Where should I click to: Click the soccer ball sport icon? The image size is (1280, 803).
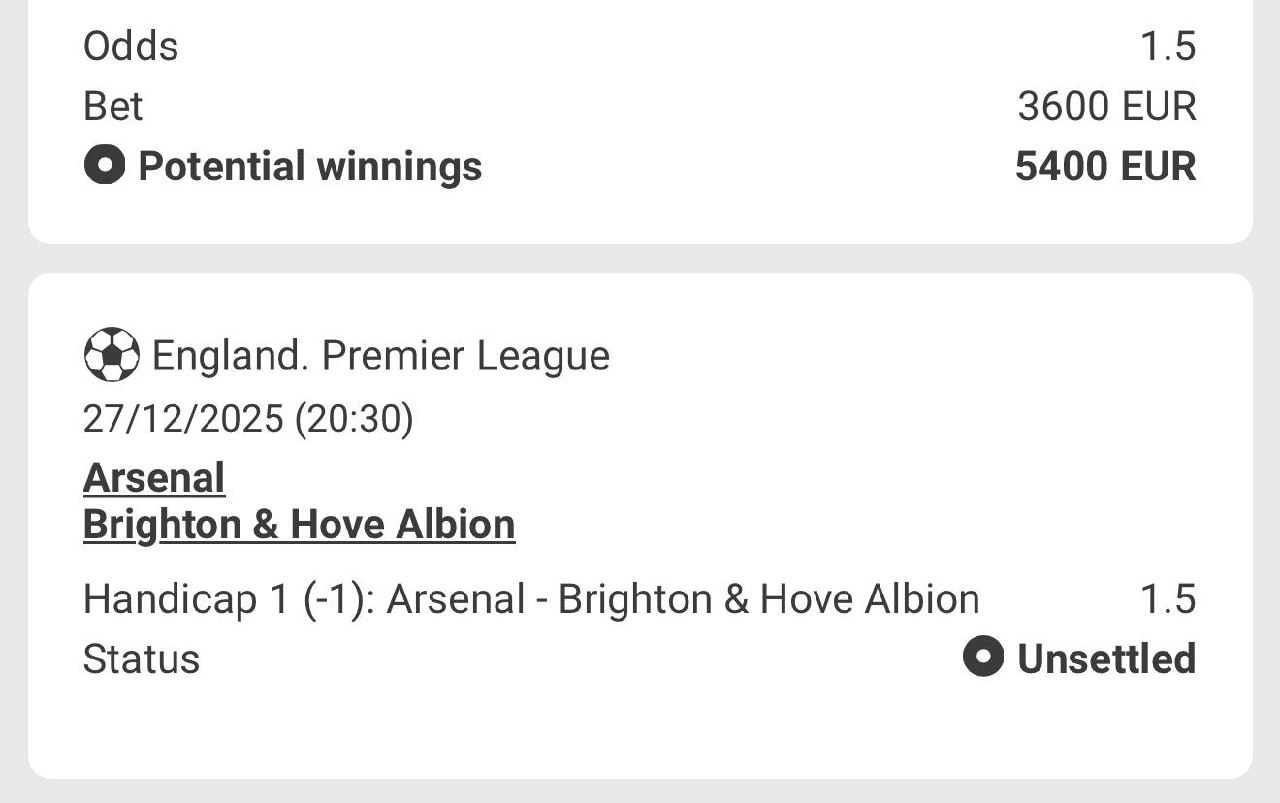click(111, 355)
